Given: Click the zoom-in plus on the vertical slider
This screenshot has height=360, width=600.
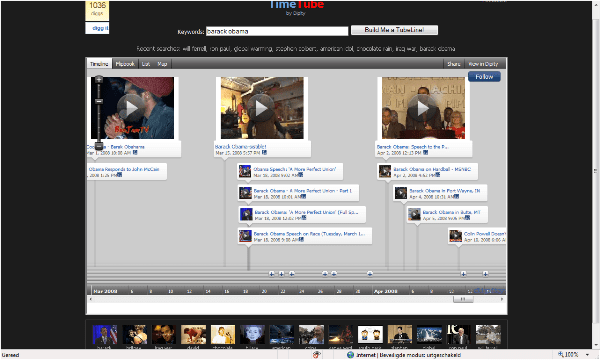Looking at the screenshot, I should [x=99, y=79].
